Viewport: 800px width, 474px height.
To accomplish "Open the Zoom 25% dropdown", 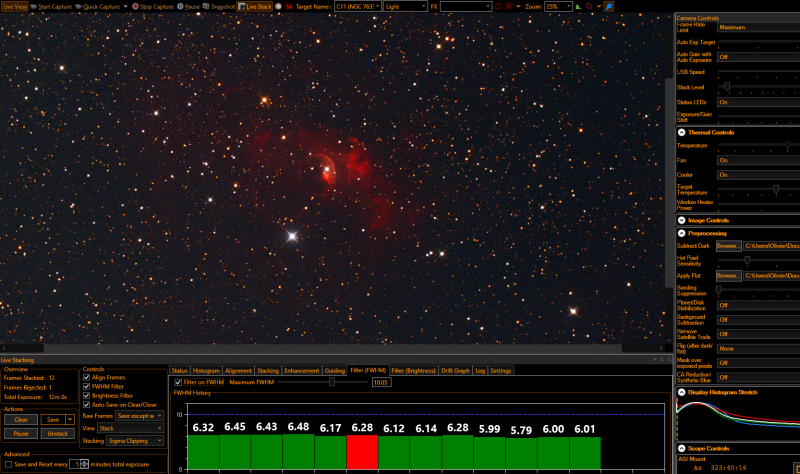I will (x=558, y=7).
